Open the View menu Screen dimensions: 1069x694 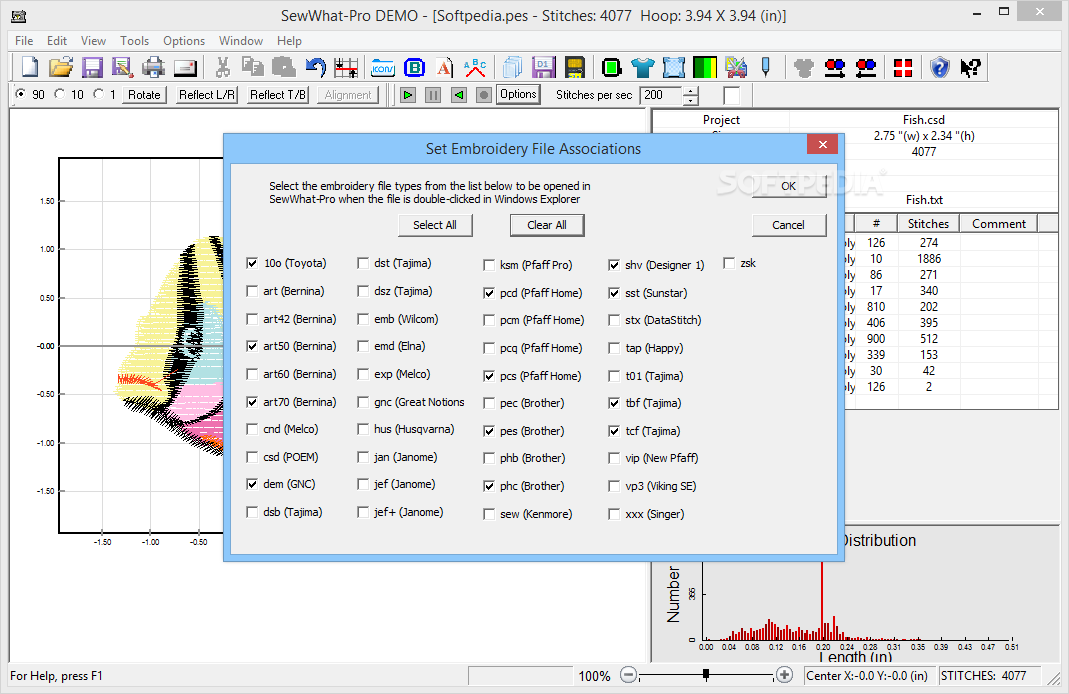pyautogui.click(x=93, y=41)
